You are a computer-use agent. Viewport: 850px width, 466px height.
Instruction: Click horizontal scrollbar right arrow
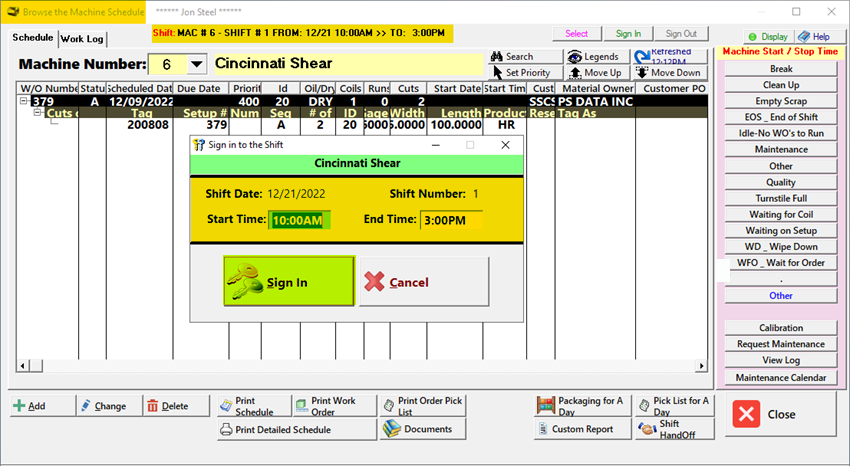click(701, 366)
